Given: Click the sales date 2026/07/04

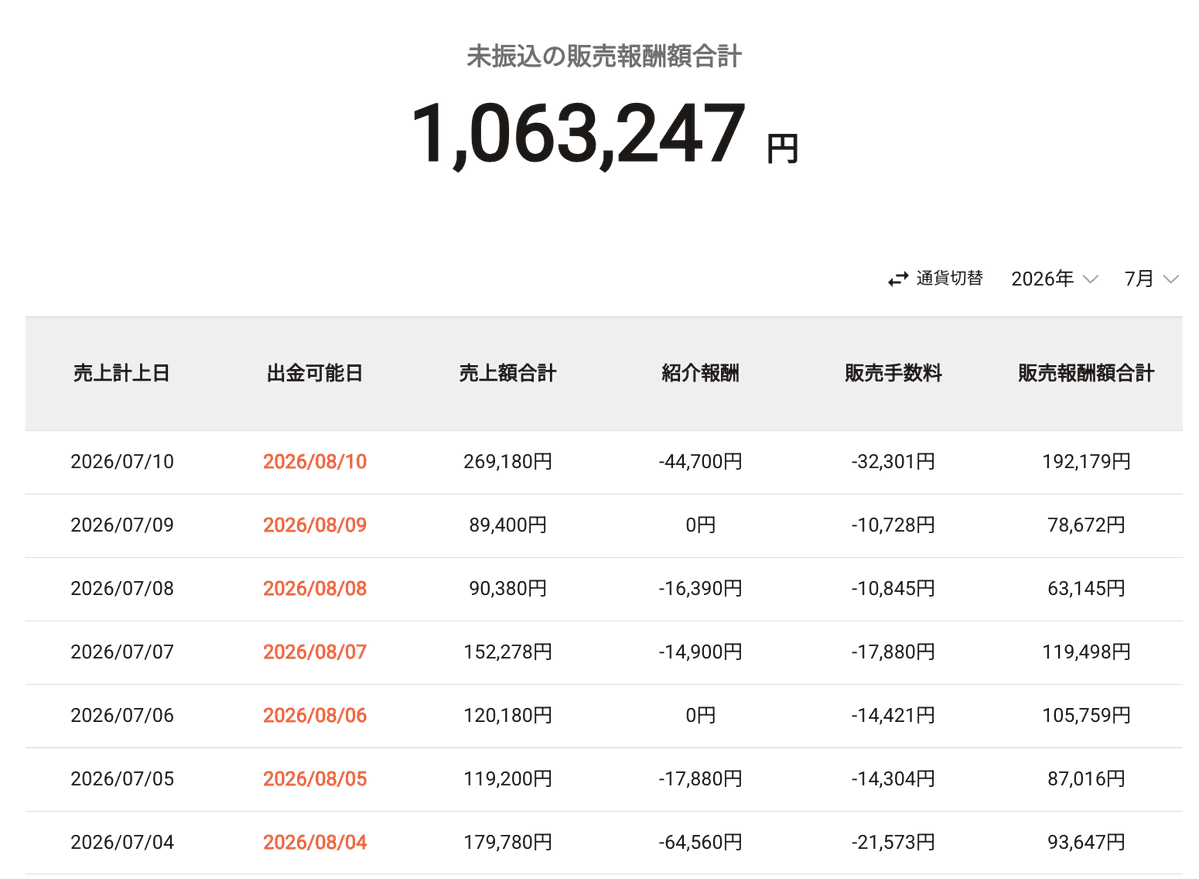Looking at the screenshot, I should point(122,842).
